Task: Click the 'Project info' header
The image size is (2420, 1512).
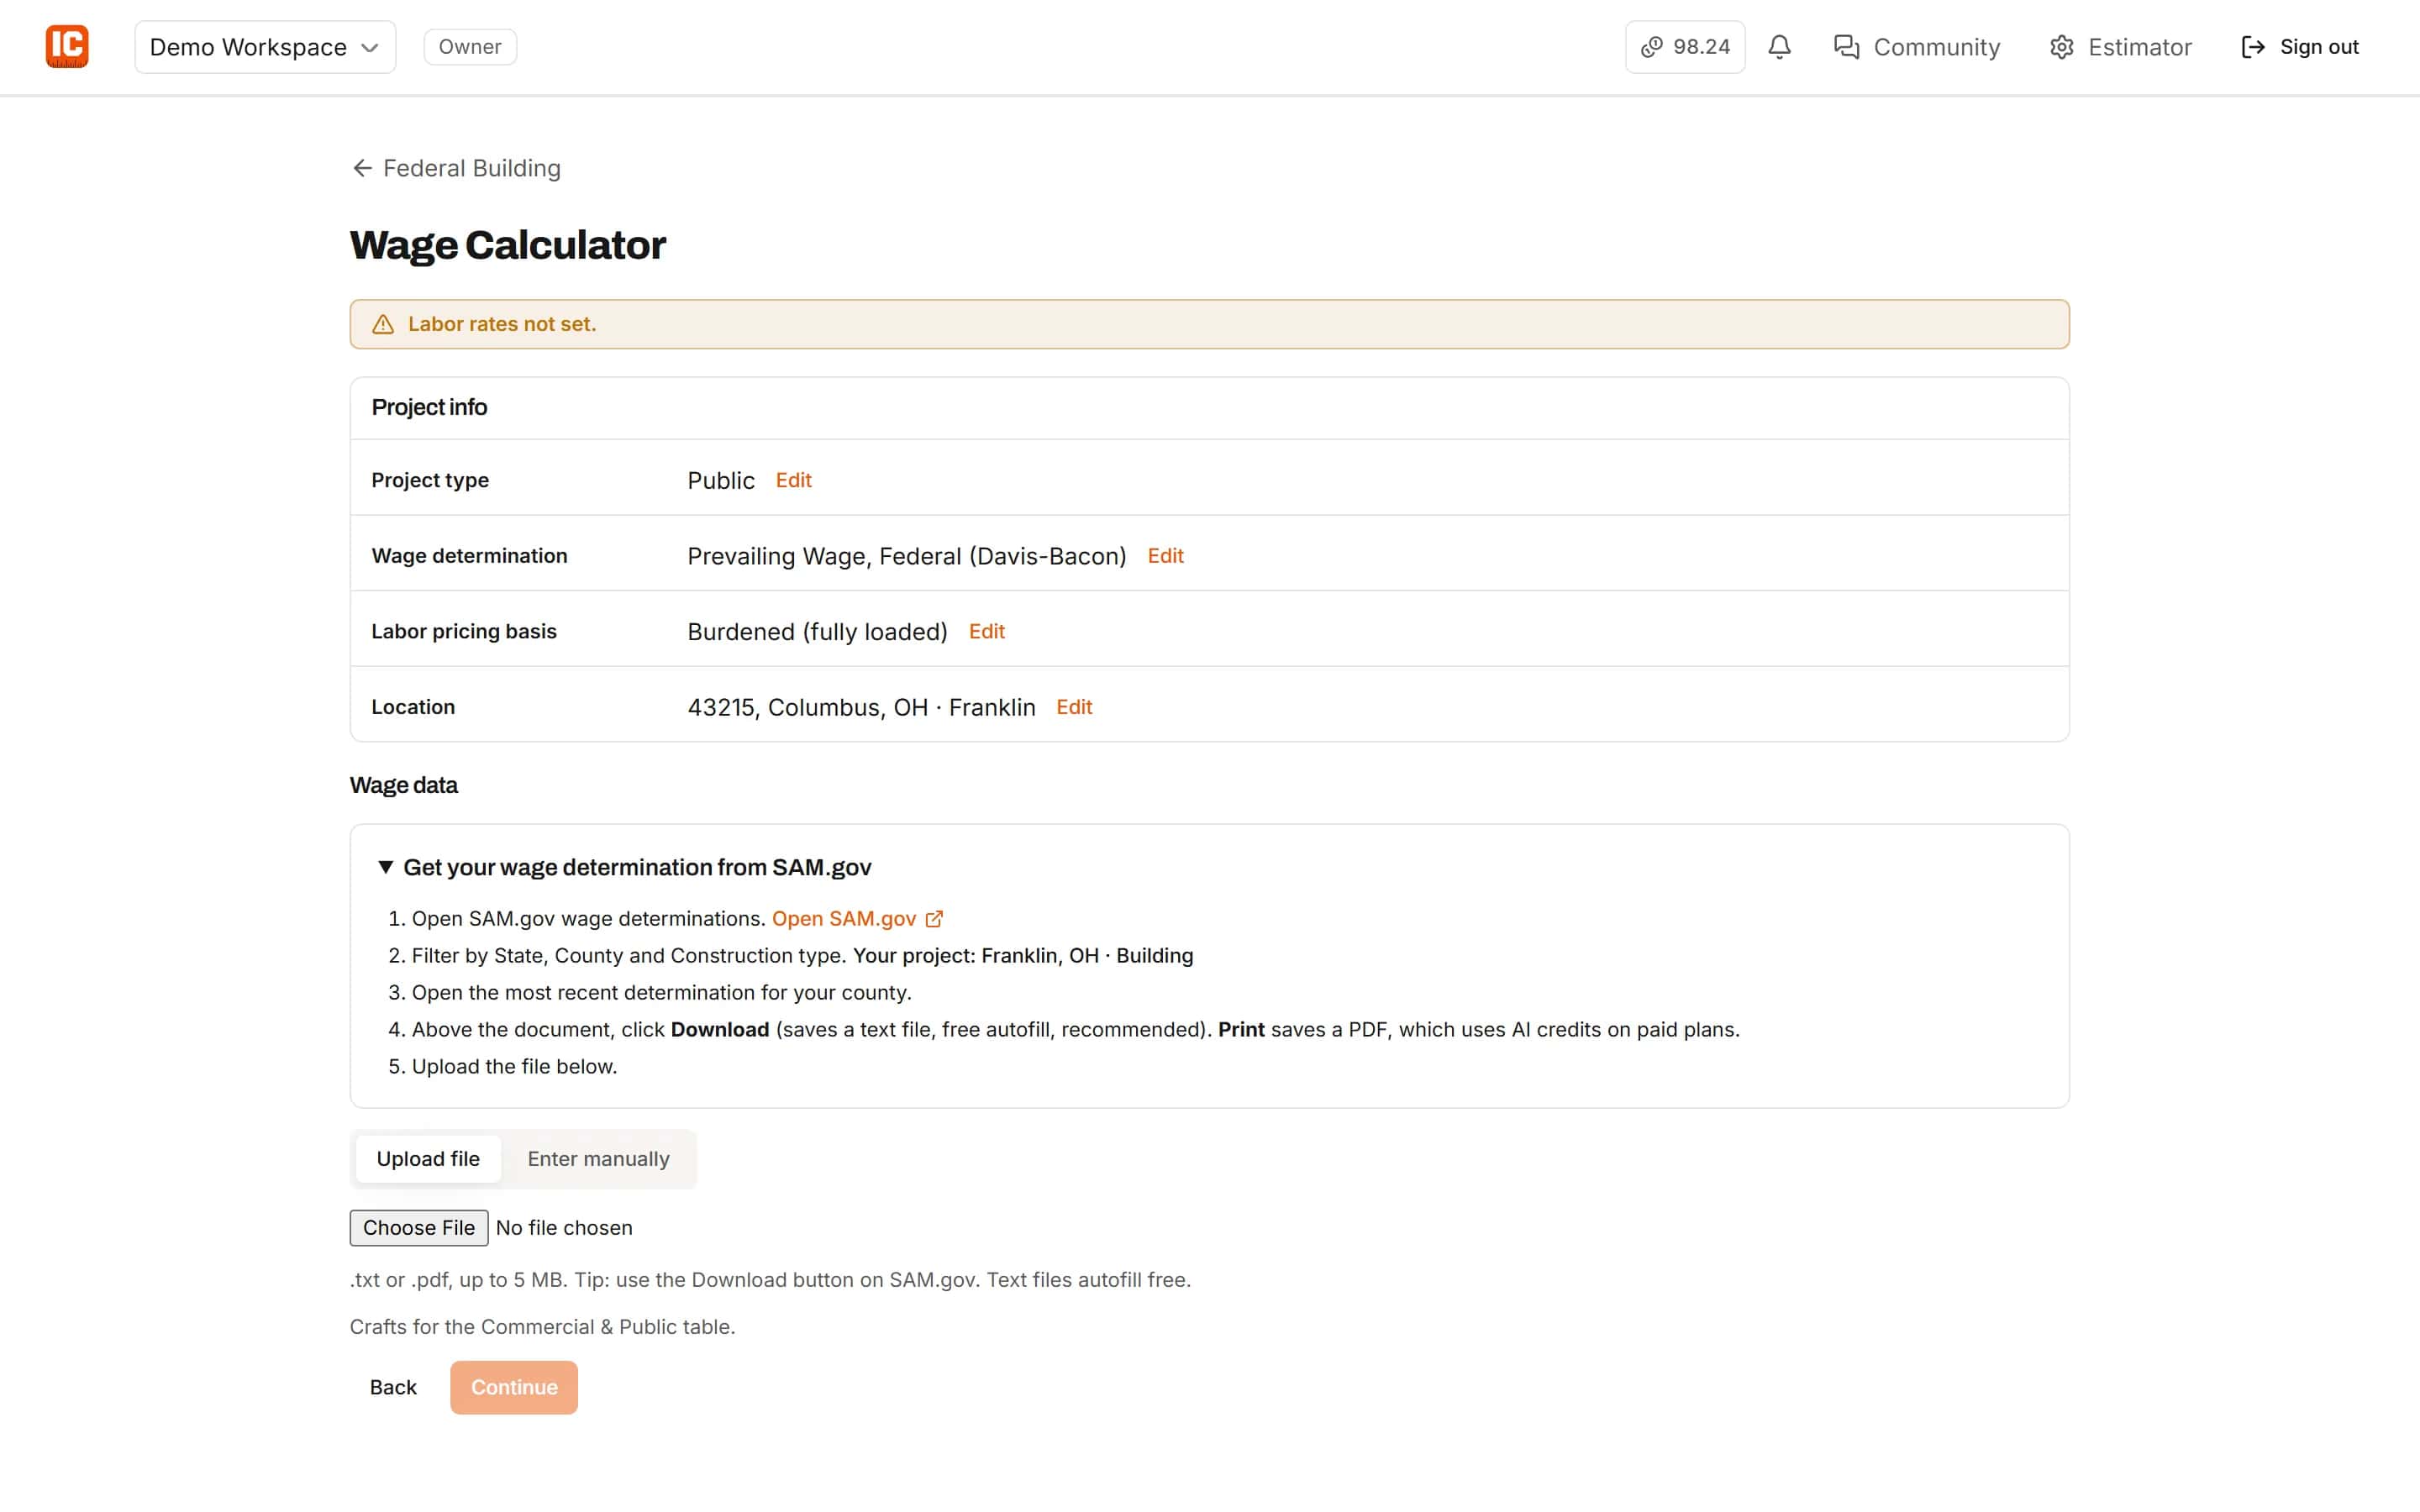Action: (x=429, y=407)
